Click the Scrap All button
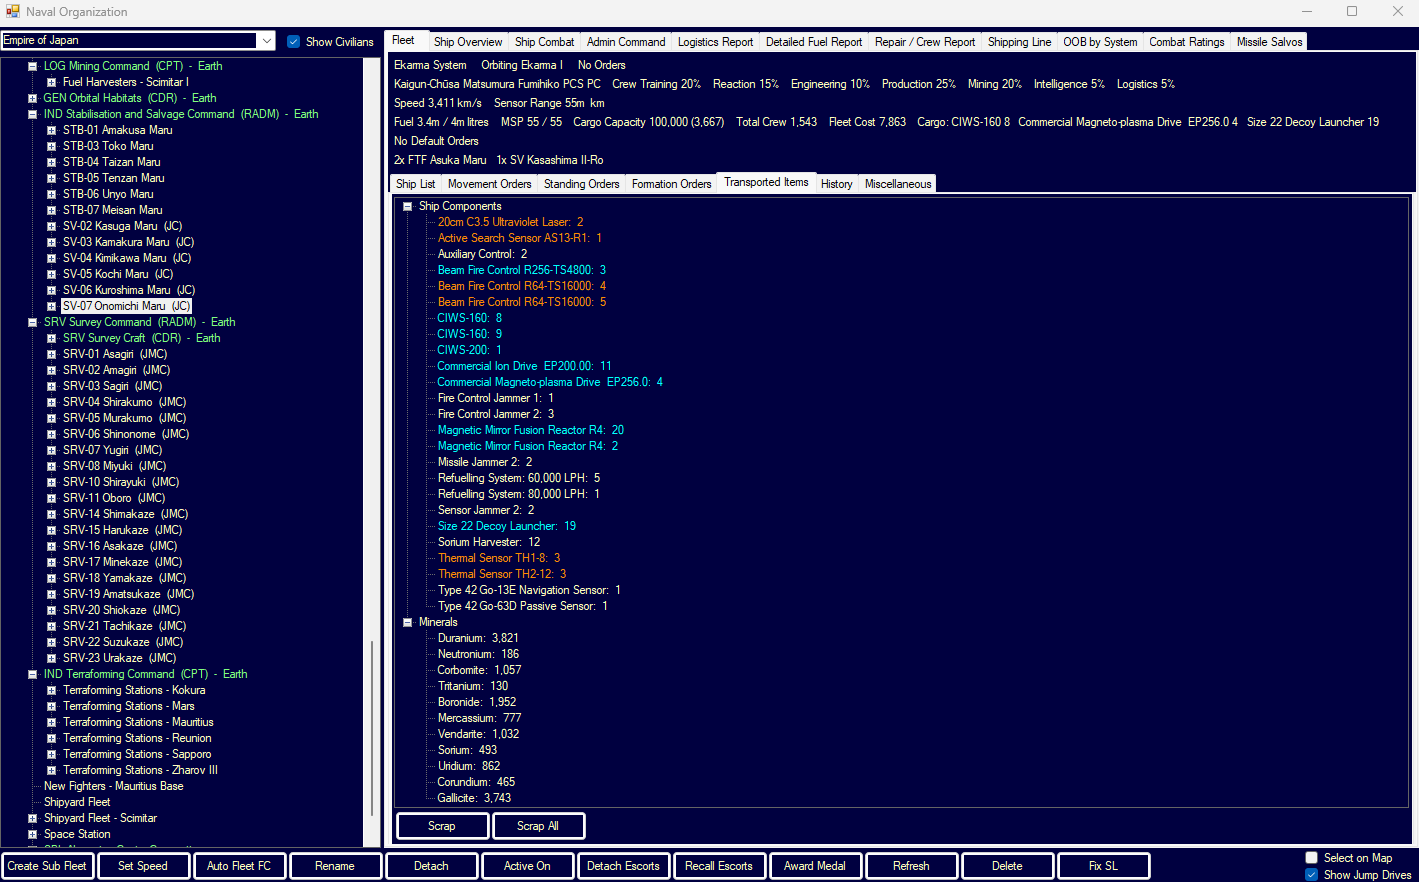Viewport: 1419px width, 882px height. point(538,826)
